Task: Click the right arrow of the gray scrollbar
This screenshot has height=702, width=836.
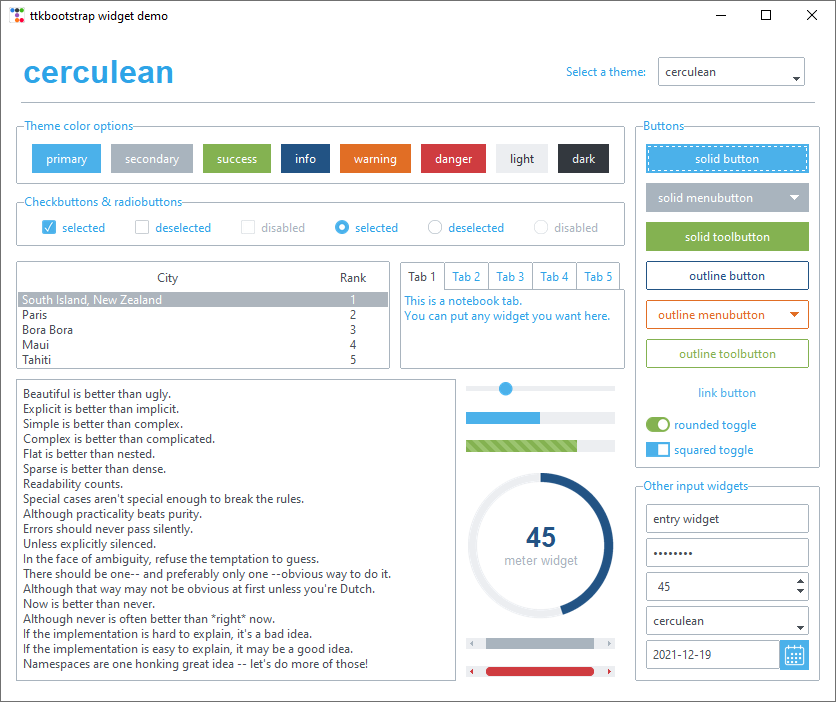Action: click(610, 643)
